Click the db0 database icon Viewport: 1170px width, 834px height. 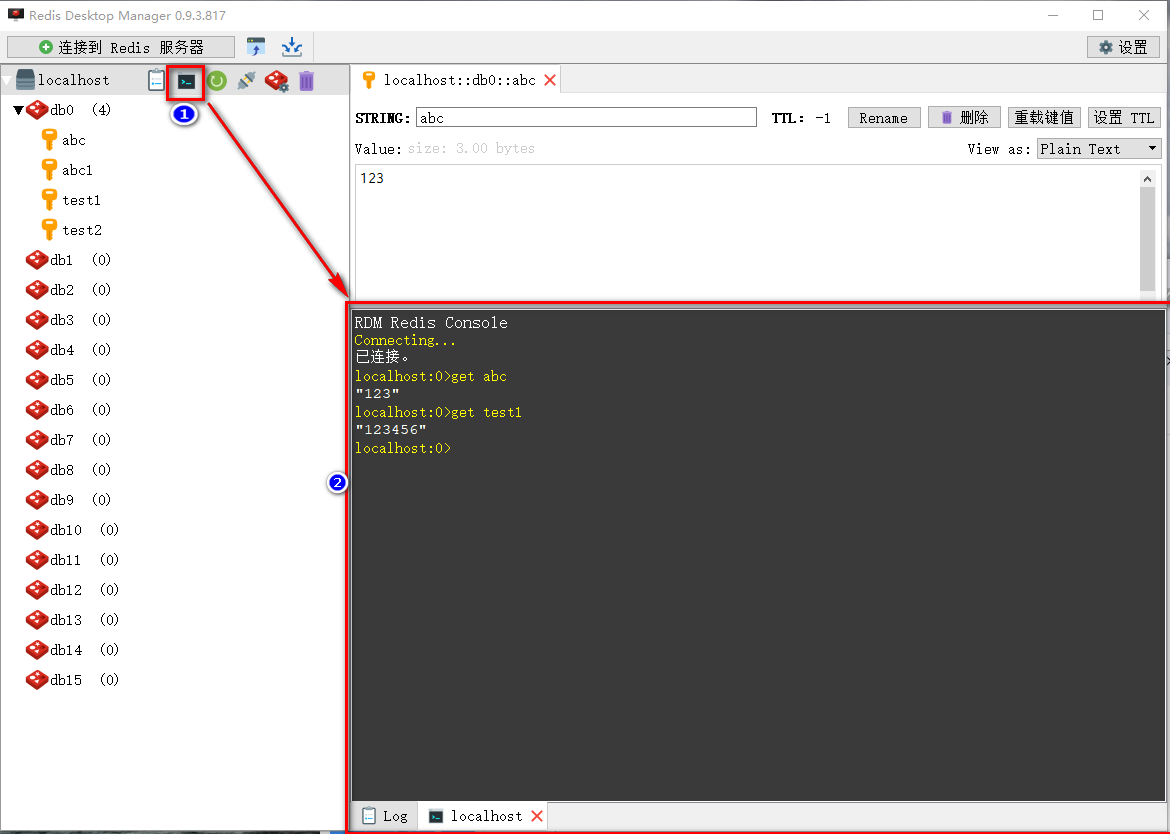point(37,110)
